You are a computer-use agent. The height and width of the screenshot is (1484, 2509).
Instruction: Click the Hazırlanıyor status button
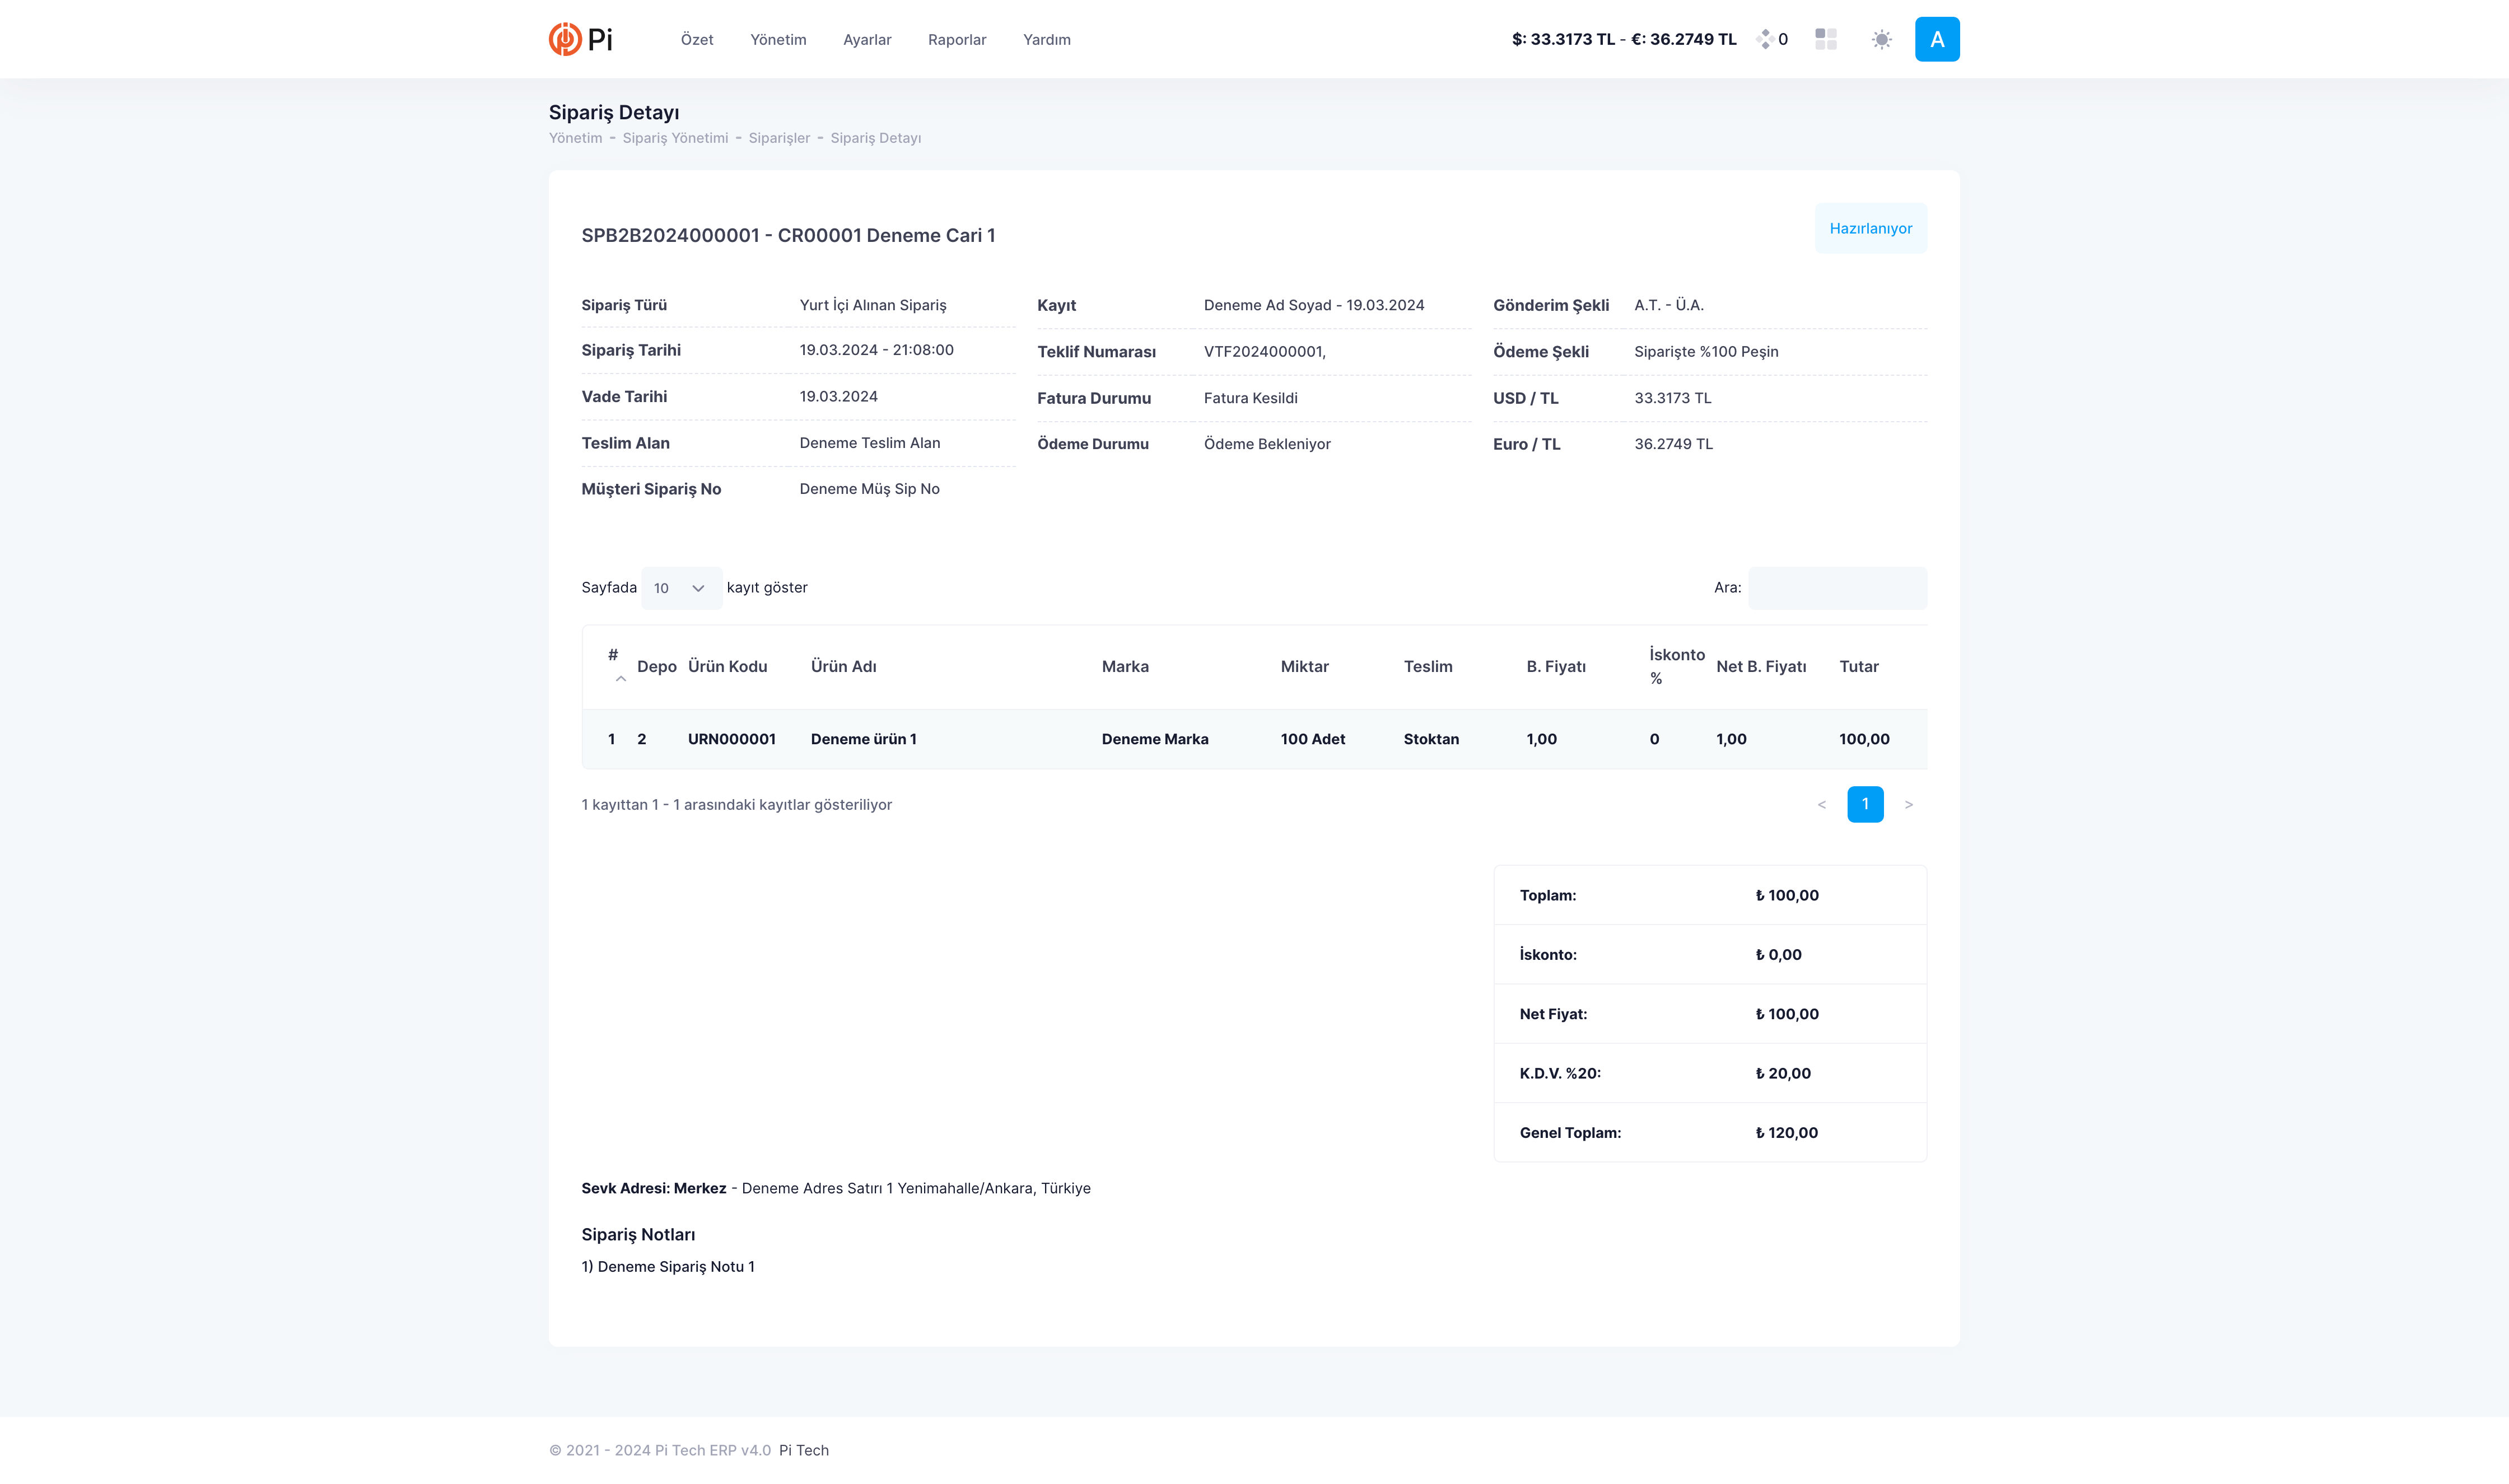point(1870,228)
